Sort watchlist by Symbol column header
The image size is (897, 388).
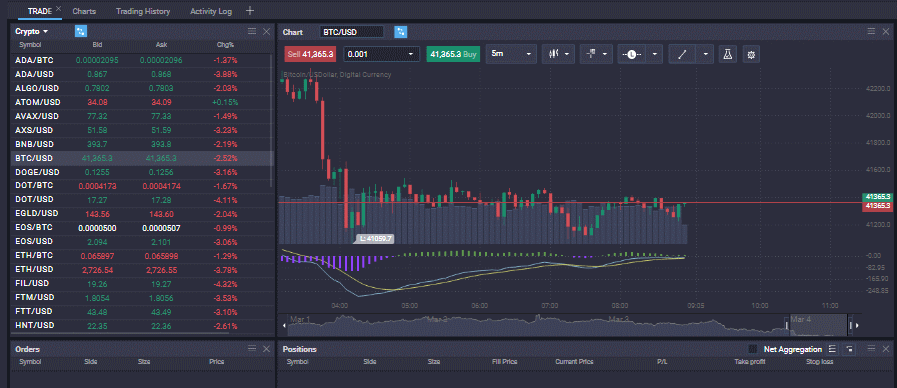(30, 45)
